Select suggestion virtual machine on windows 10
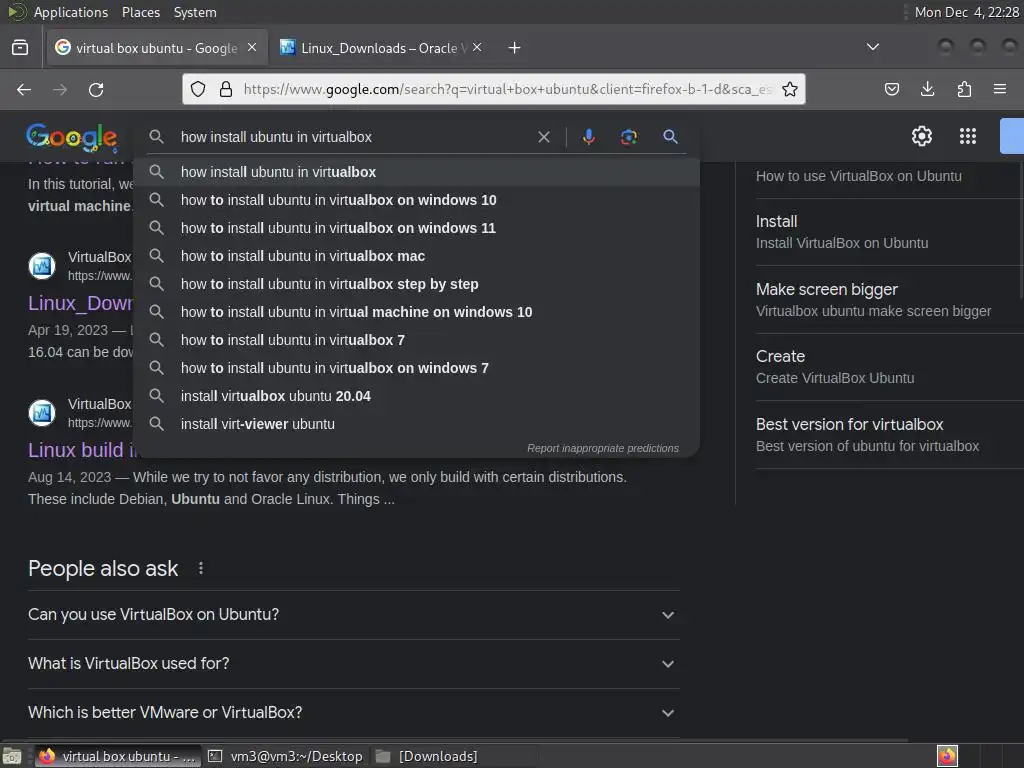 point(416,313)
